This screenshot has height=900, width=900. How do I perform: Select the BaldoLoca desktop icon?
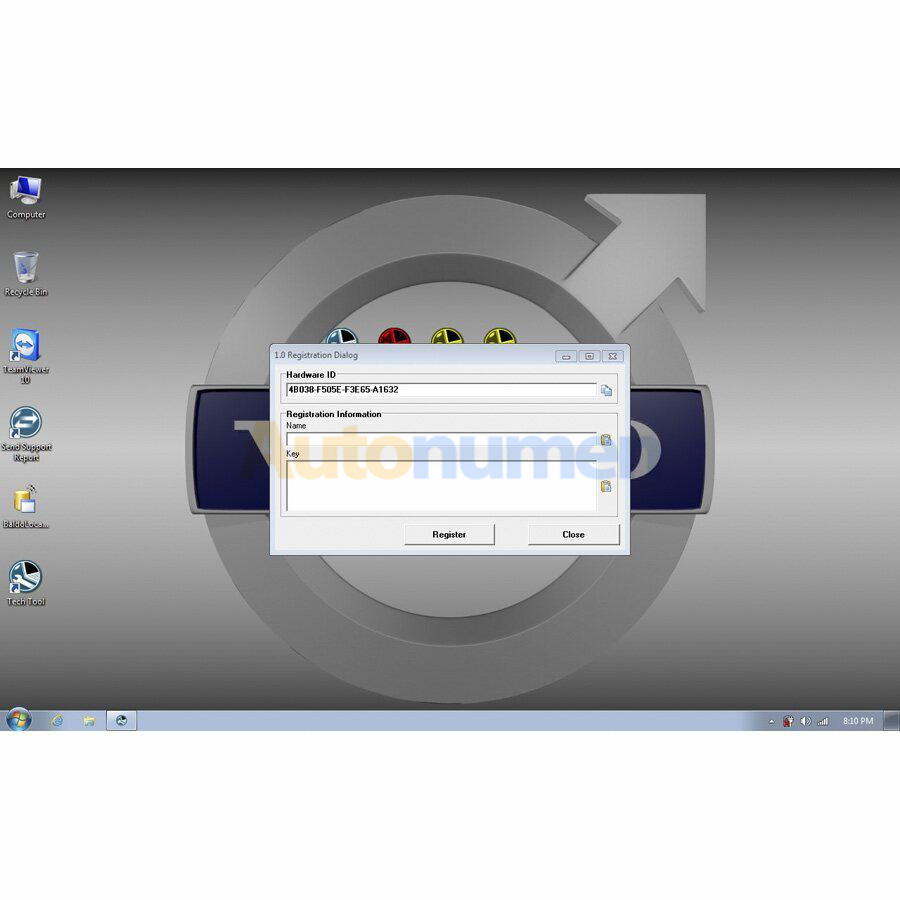click(x=26, y=506)
